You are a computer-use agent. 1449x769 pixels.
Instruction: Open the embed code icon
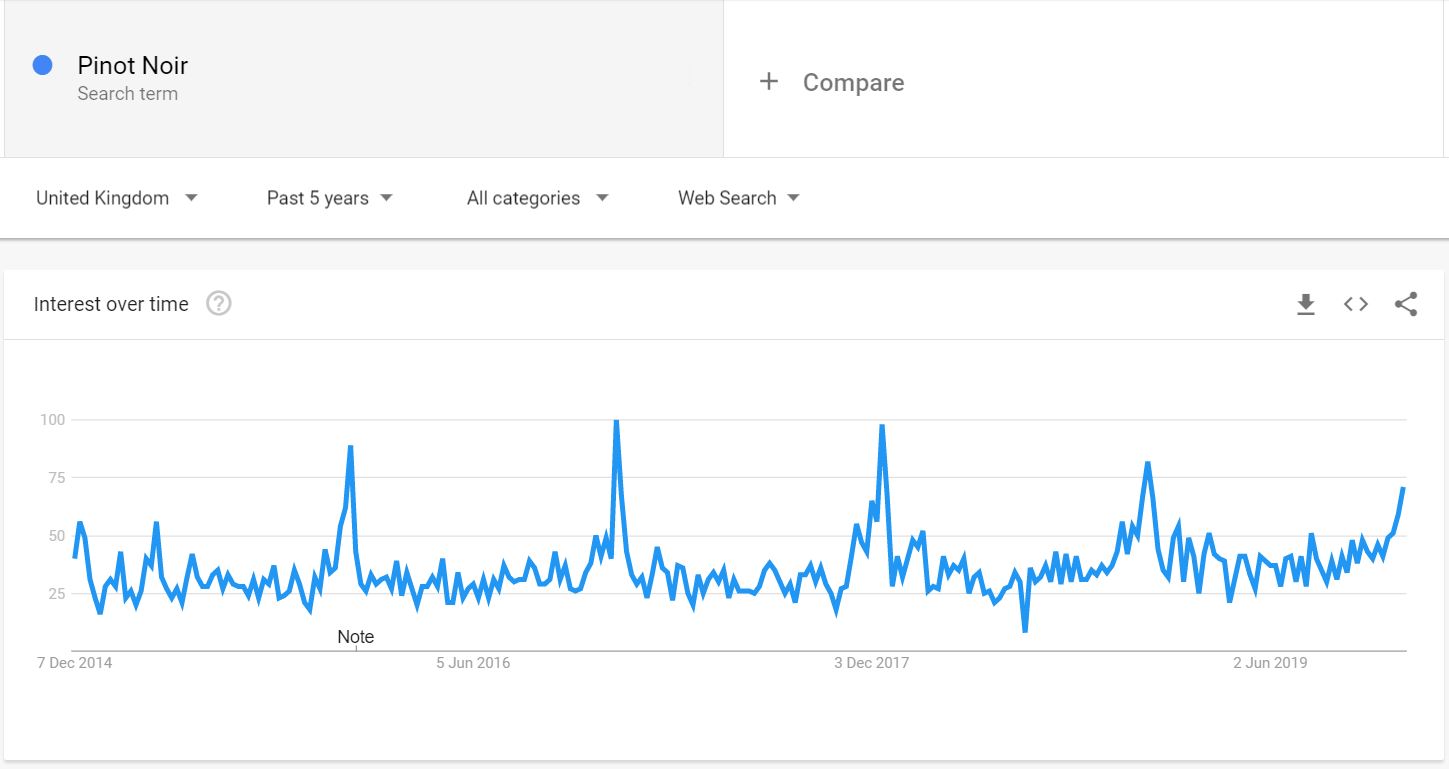(1355, 304)
